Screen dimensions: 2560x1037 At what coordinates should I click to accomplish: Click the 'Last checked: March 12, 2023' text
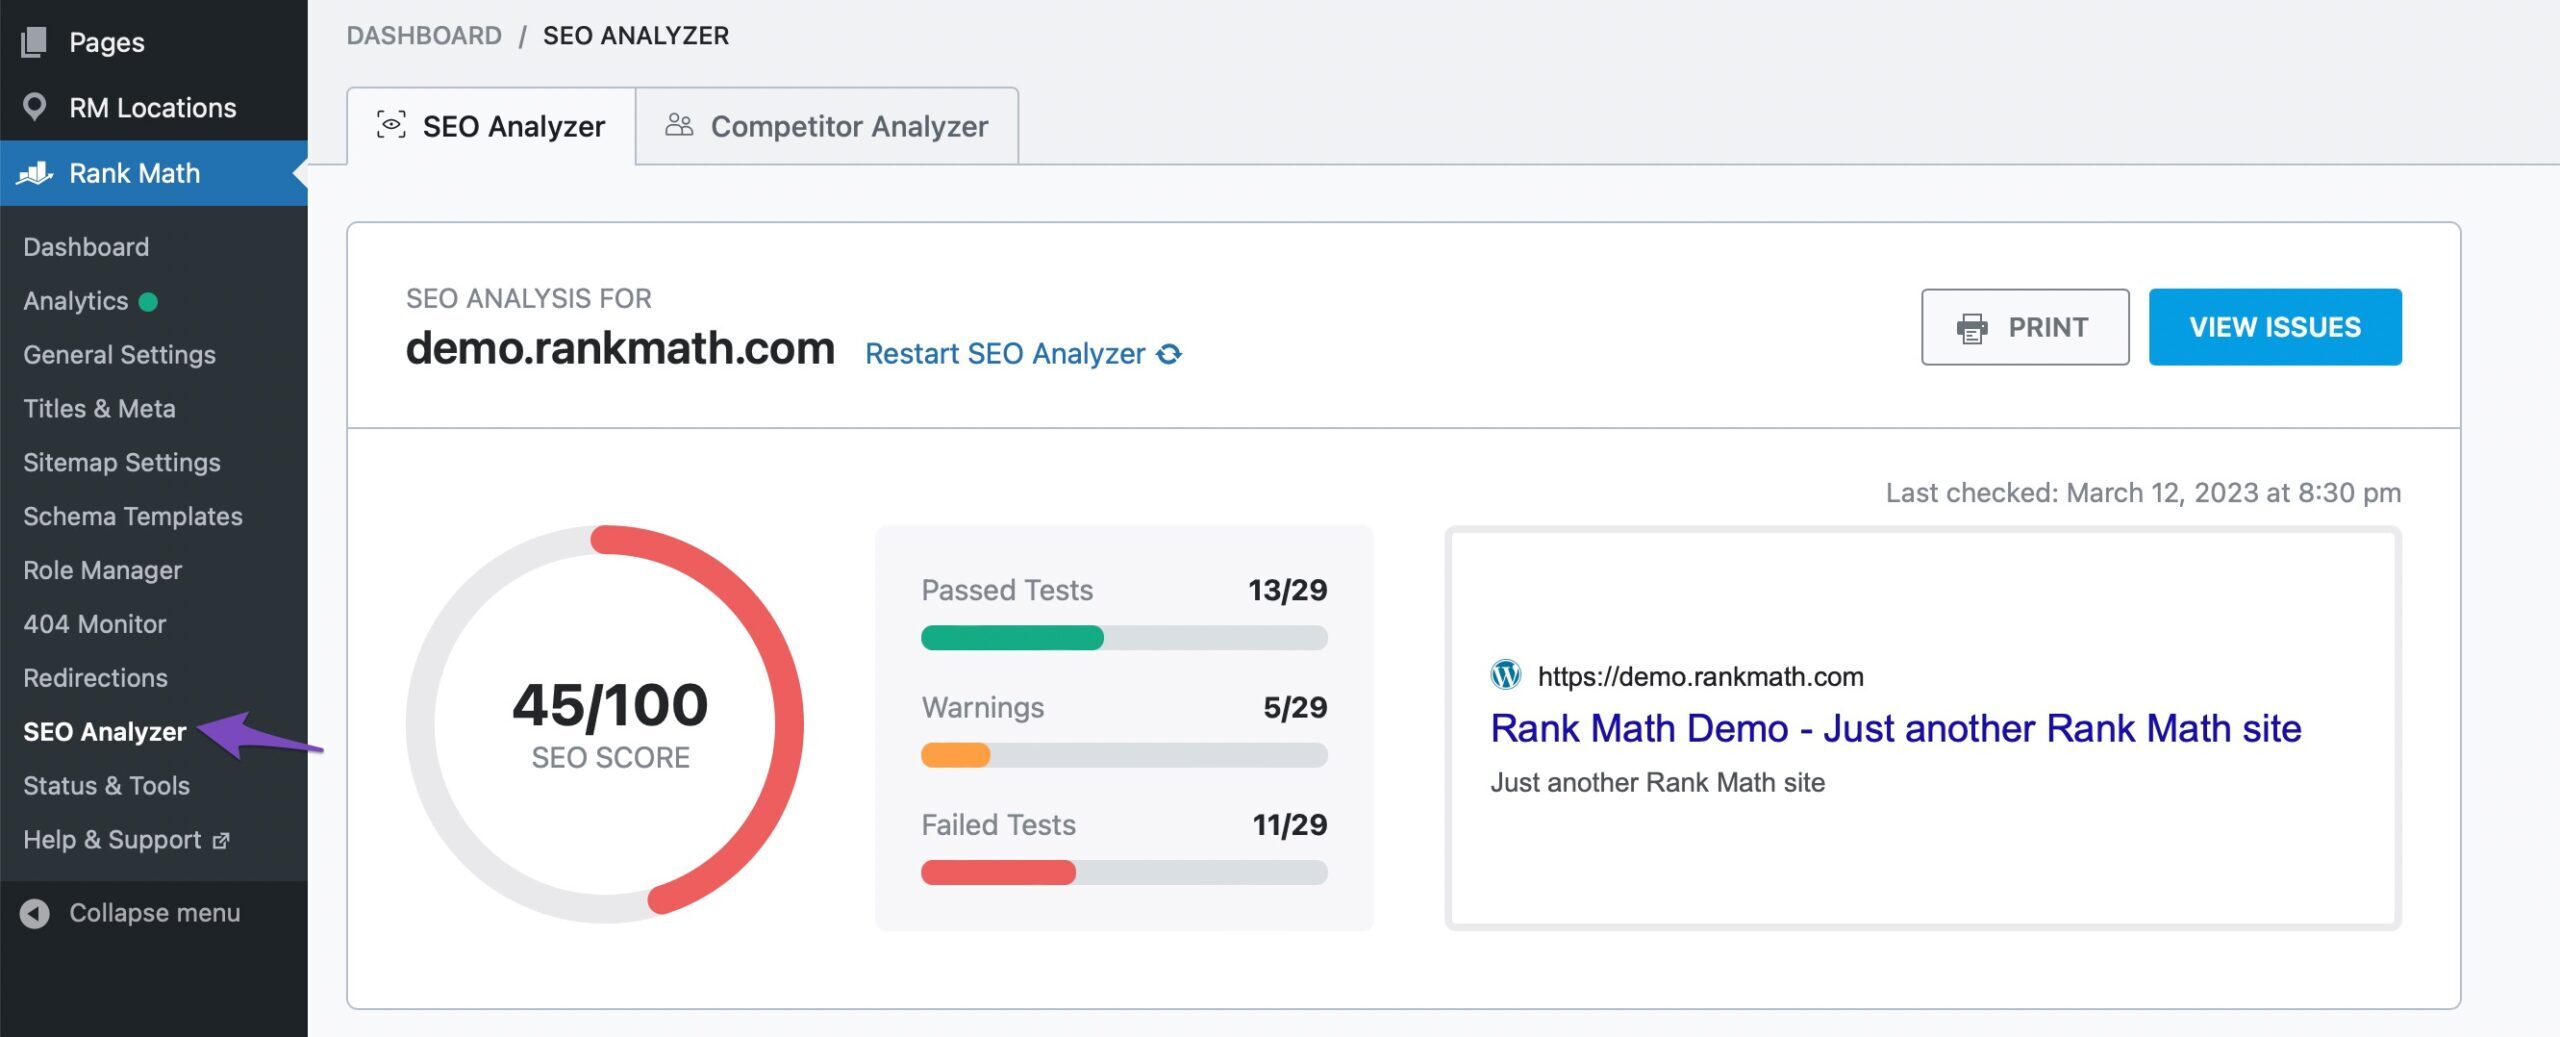coord(2143,493)
